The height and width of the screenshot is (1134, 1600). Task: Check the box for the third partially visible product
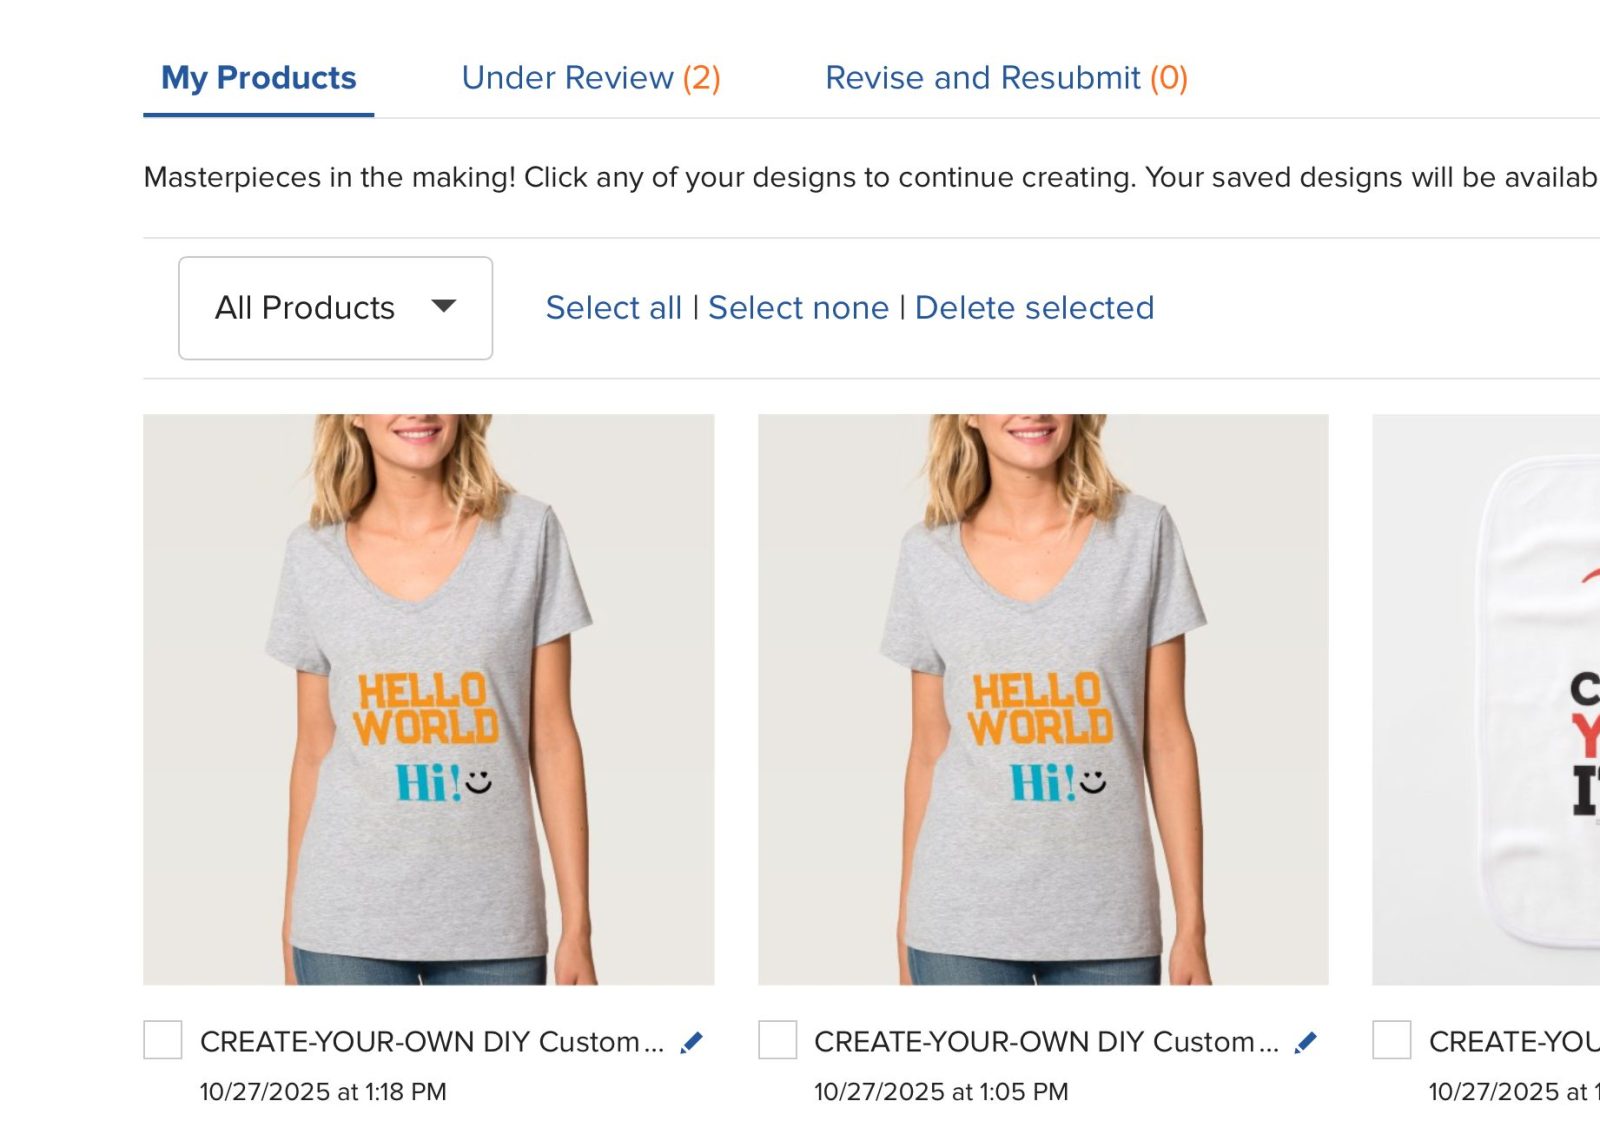click(x=1391, y=1040)
